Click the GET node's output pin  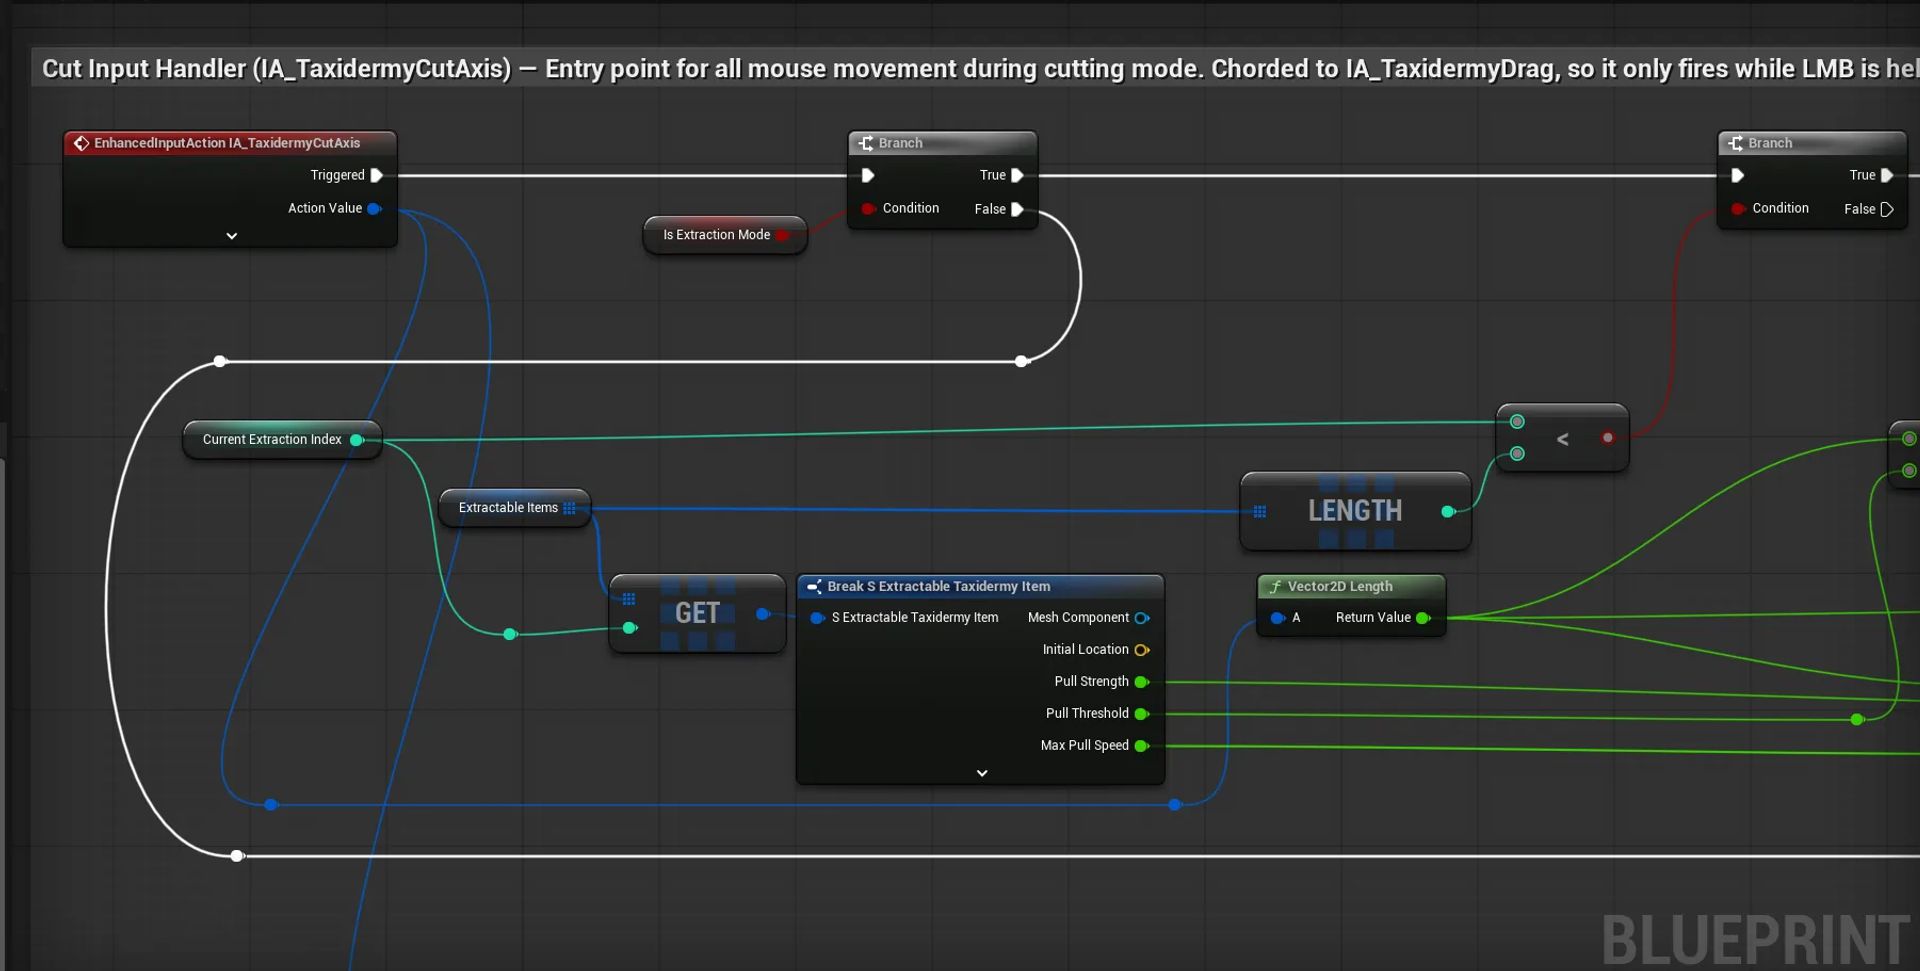763,614
